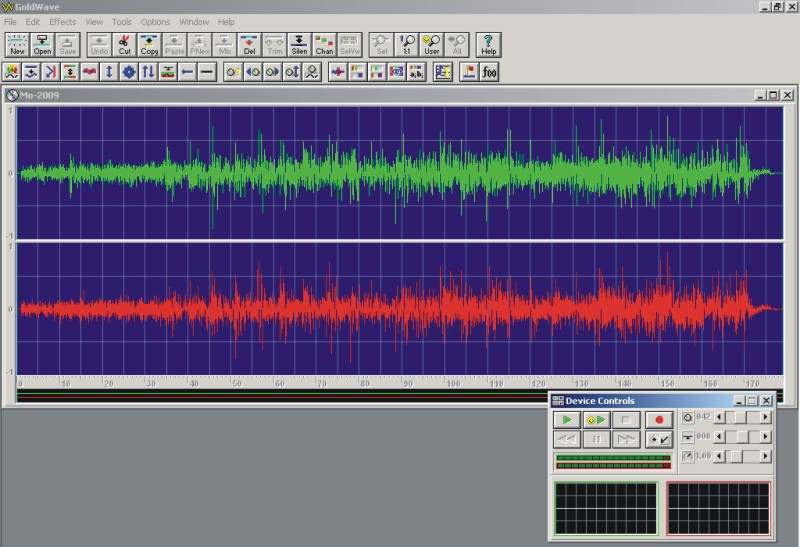
Task: Start playback with green play button
Action: (567, 420)
